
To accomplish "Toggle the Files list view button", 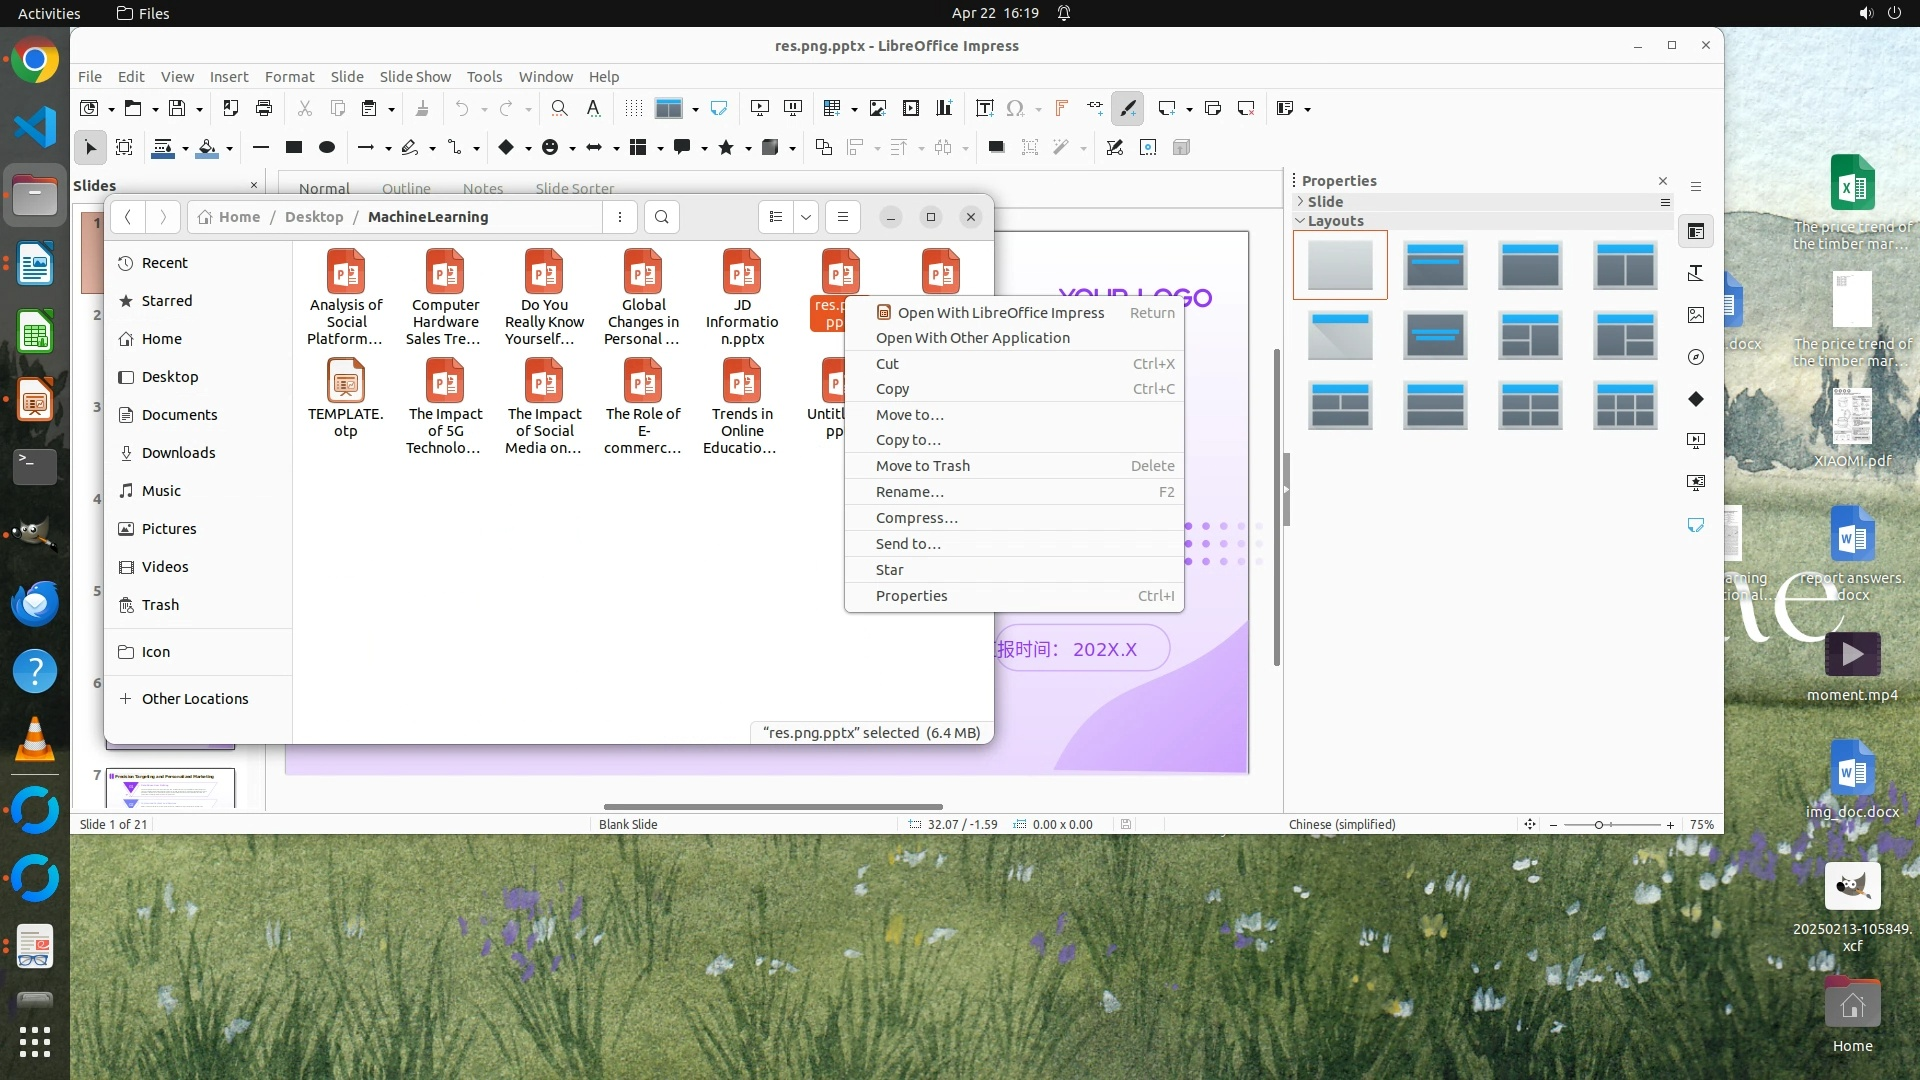I will coord(776,217).
